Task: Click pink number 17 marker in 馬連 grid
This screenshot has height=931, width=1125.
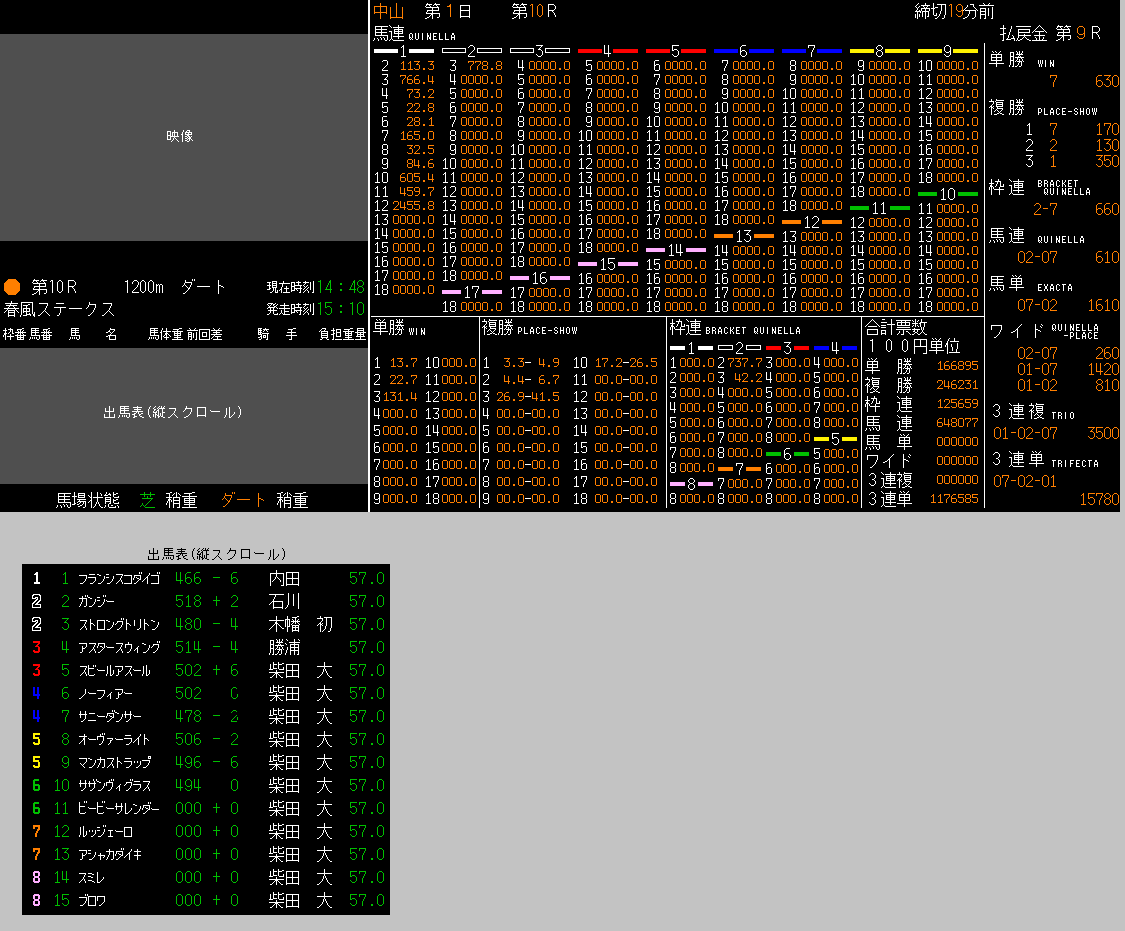Action: coord(471,292)
